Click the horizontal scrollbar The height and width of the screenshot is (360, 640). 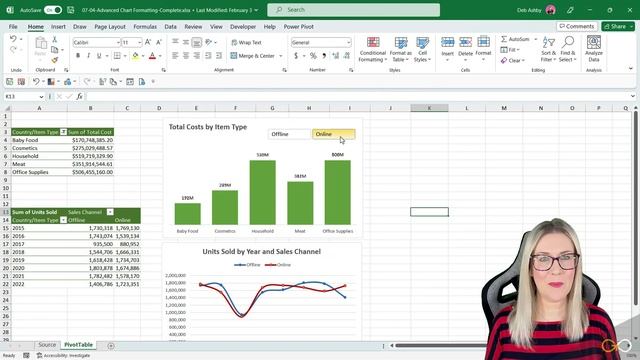[441, 346]
